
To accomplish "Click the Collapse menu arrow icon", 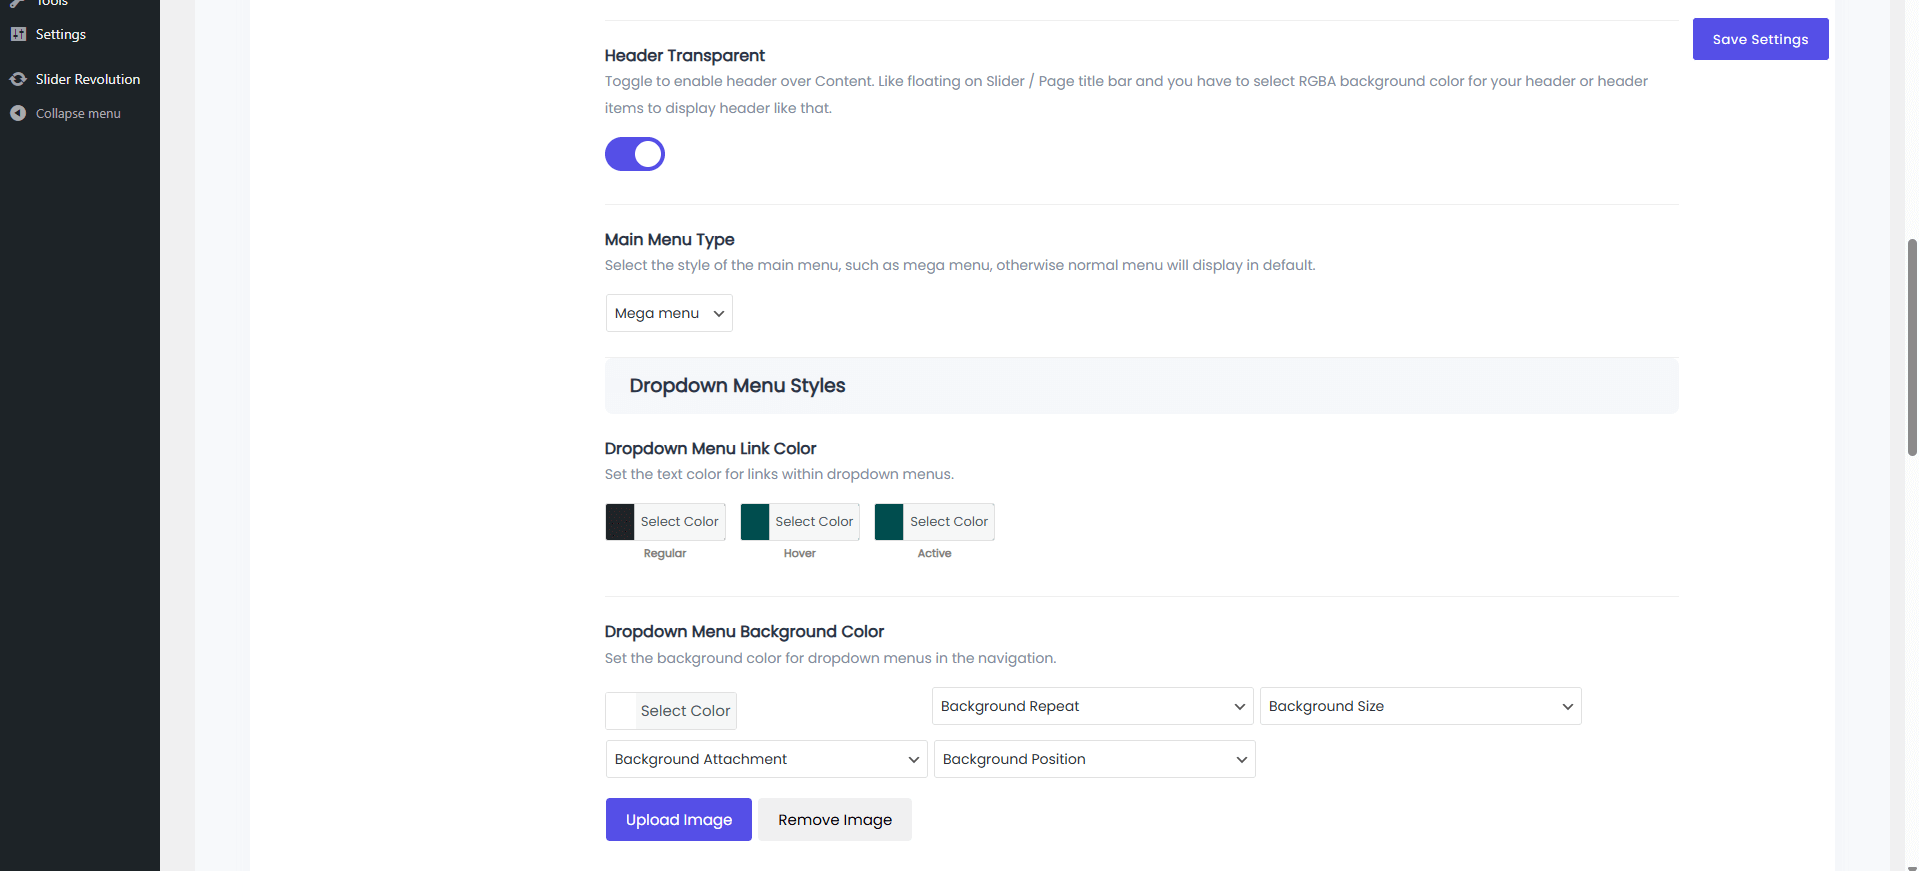I will pyautogui.click(x=18, y=113).
